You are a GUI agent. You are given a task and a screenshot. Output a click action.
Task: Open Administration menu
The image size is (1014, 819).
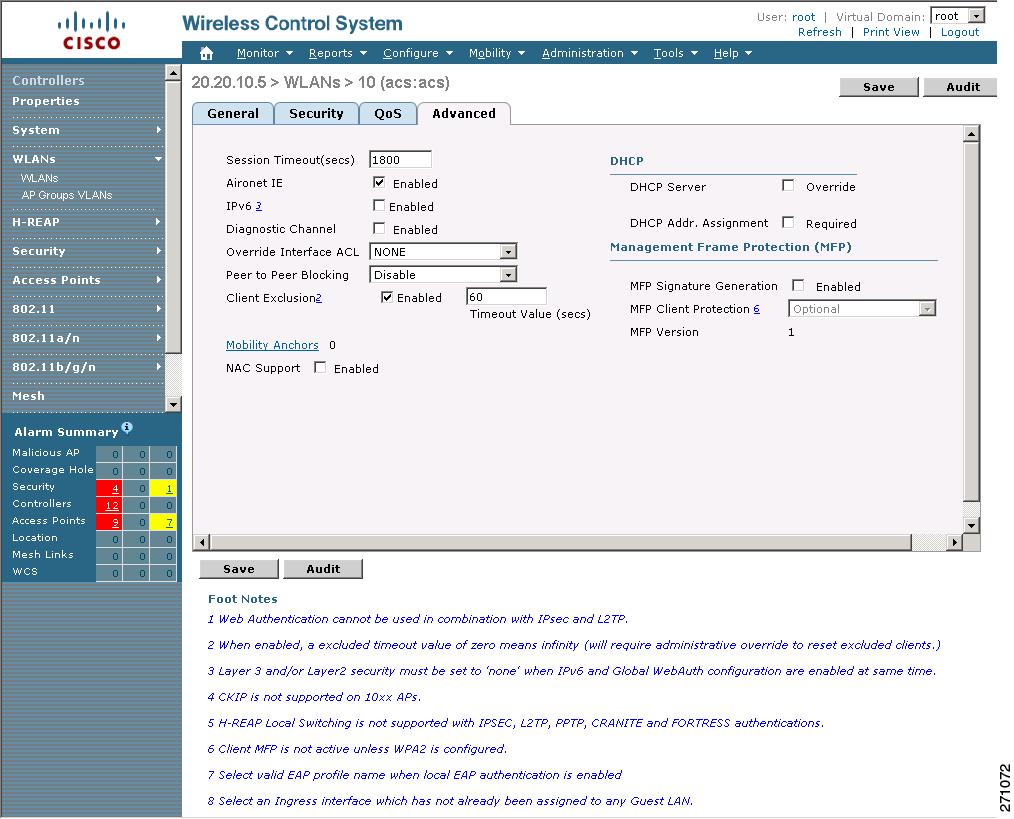pyautogui.click(x=590, y=53)
